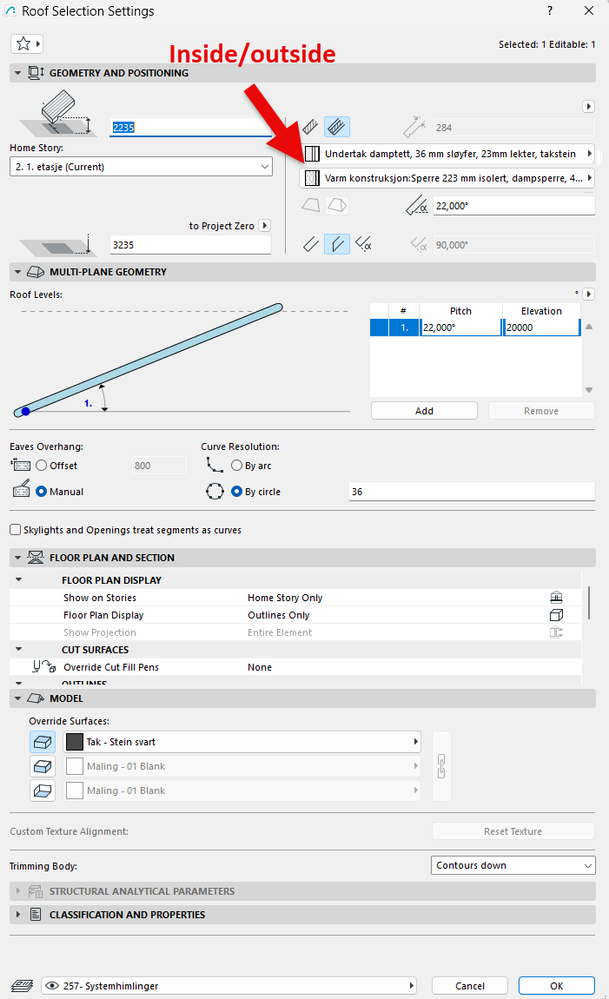The height and width of the screenshot is (999, 609).
Task: Open the Trimming Body Contours down dropdown
Action: [x=513, y=865]
